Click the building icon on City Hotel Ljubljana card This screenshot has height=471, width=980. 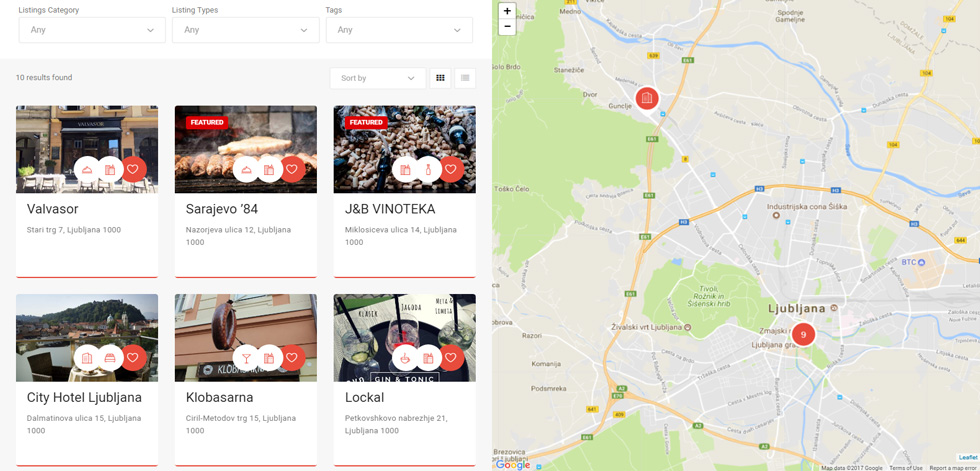click(86, 358)
